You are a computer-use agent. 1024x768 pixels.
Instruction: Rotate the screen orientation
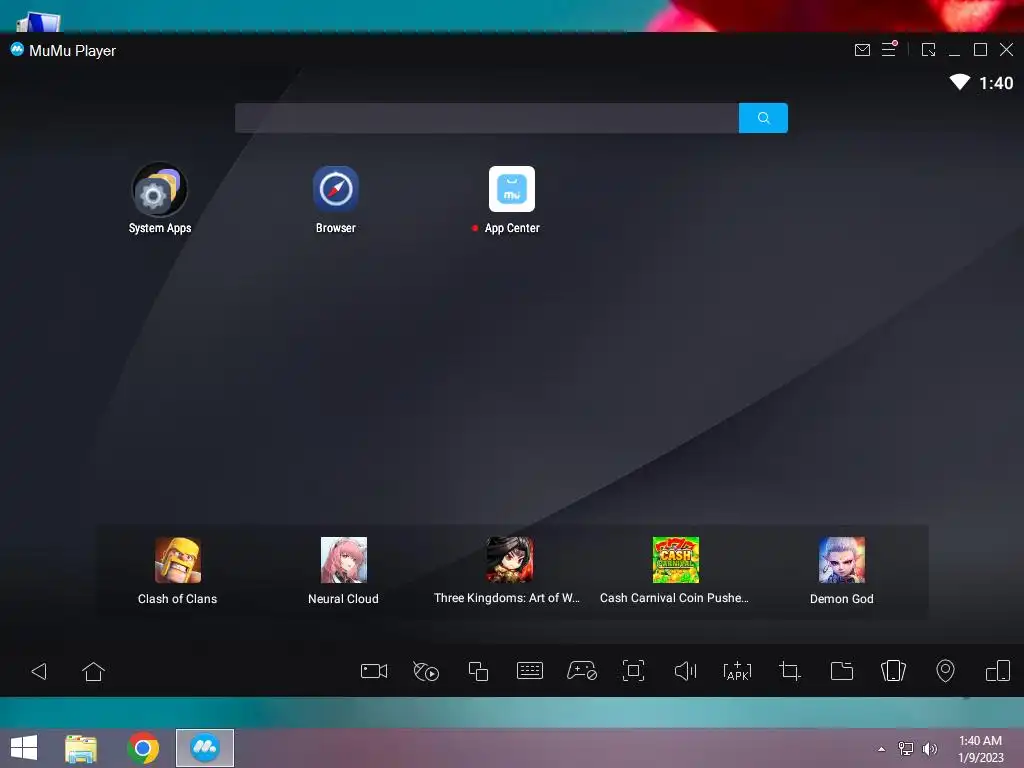998,671
